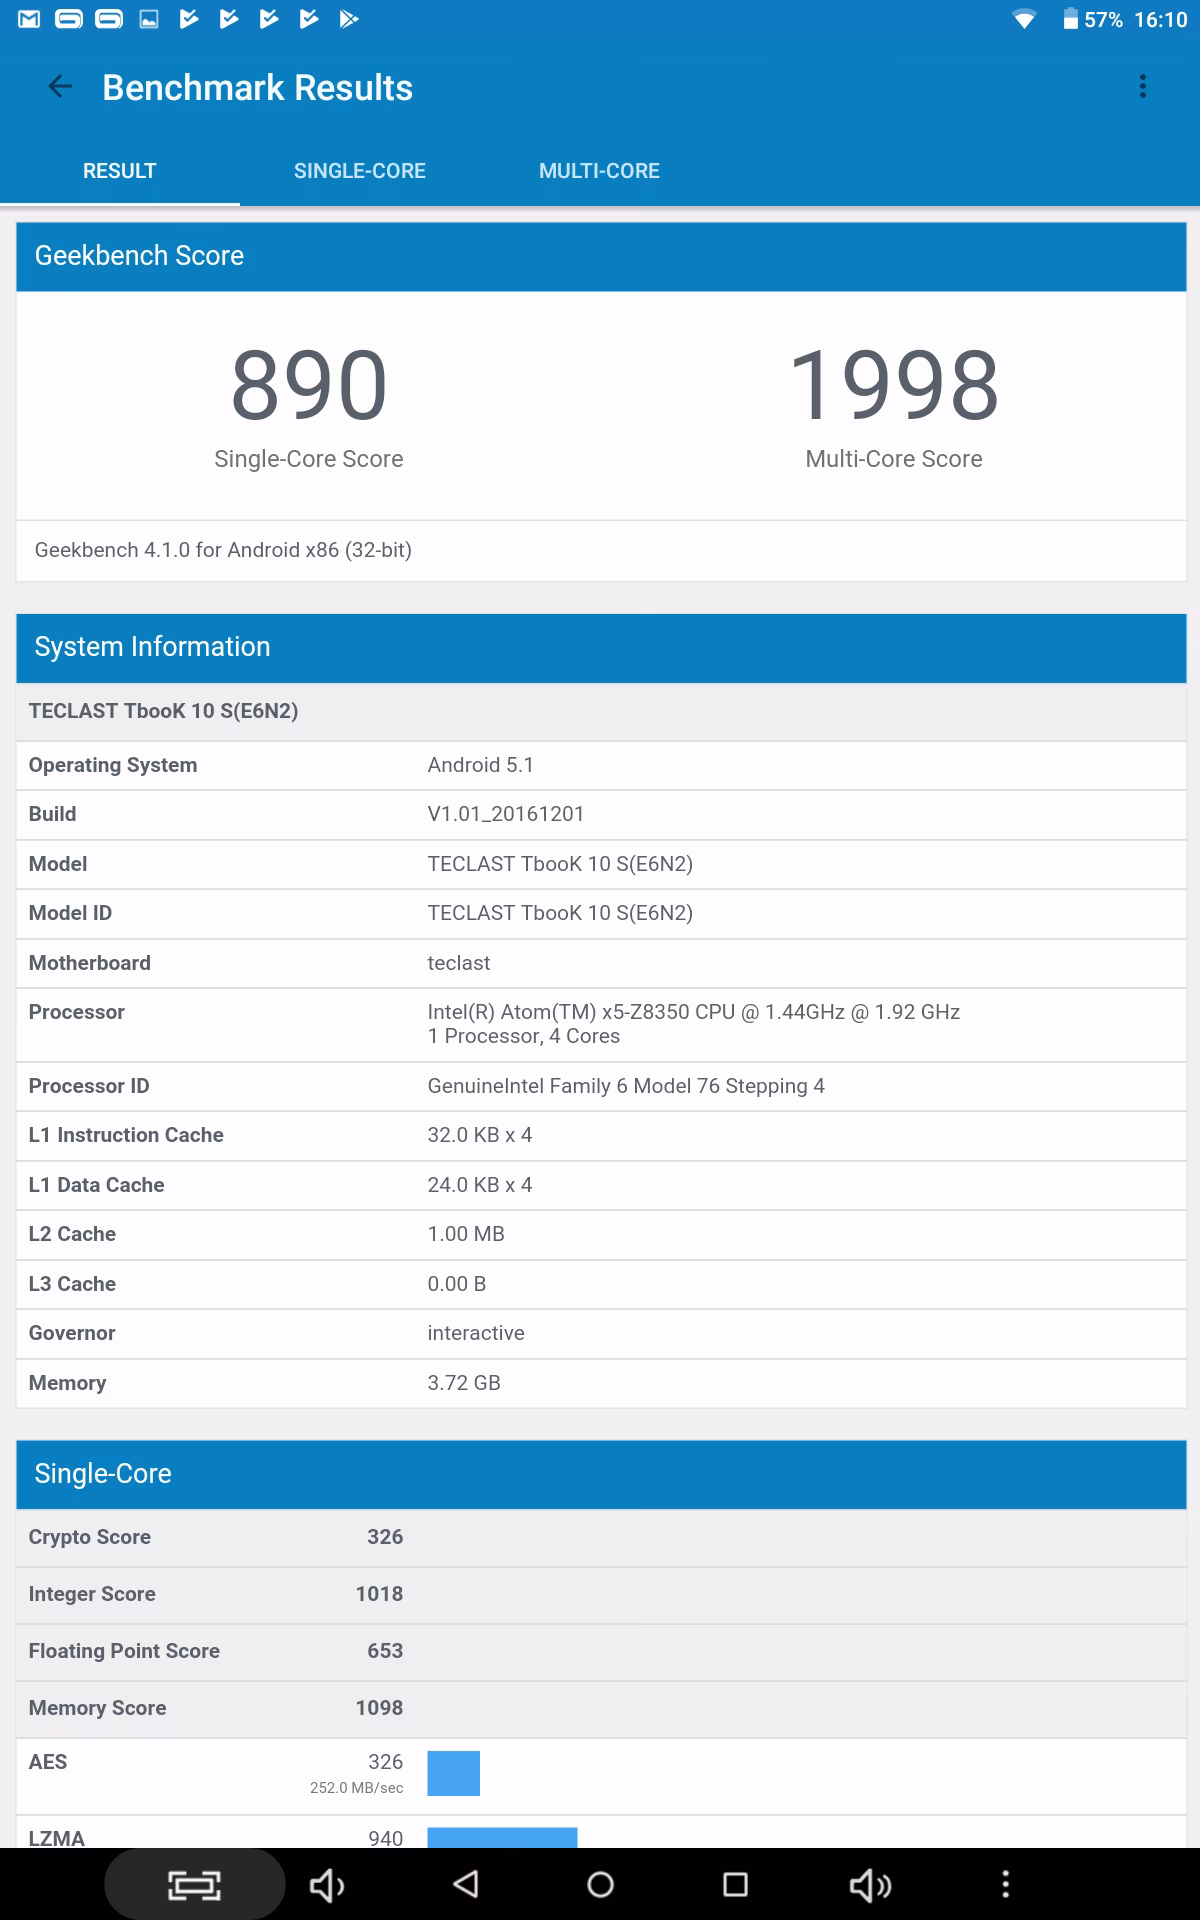
Task: Tap the image notification icon in status bar
Action: [149, 19]
